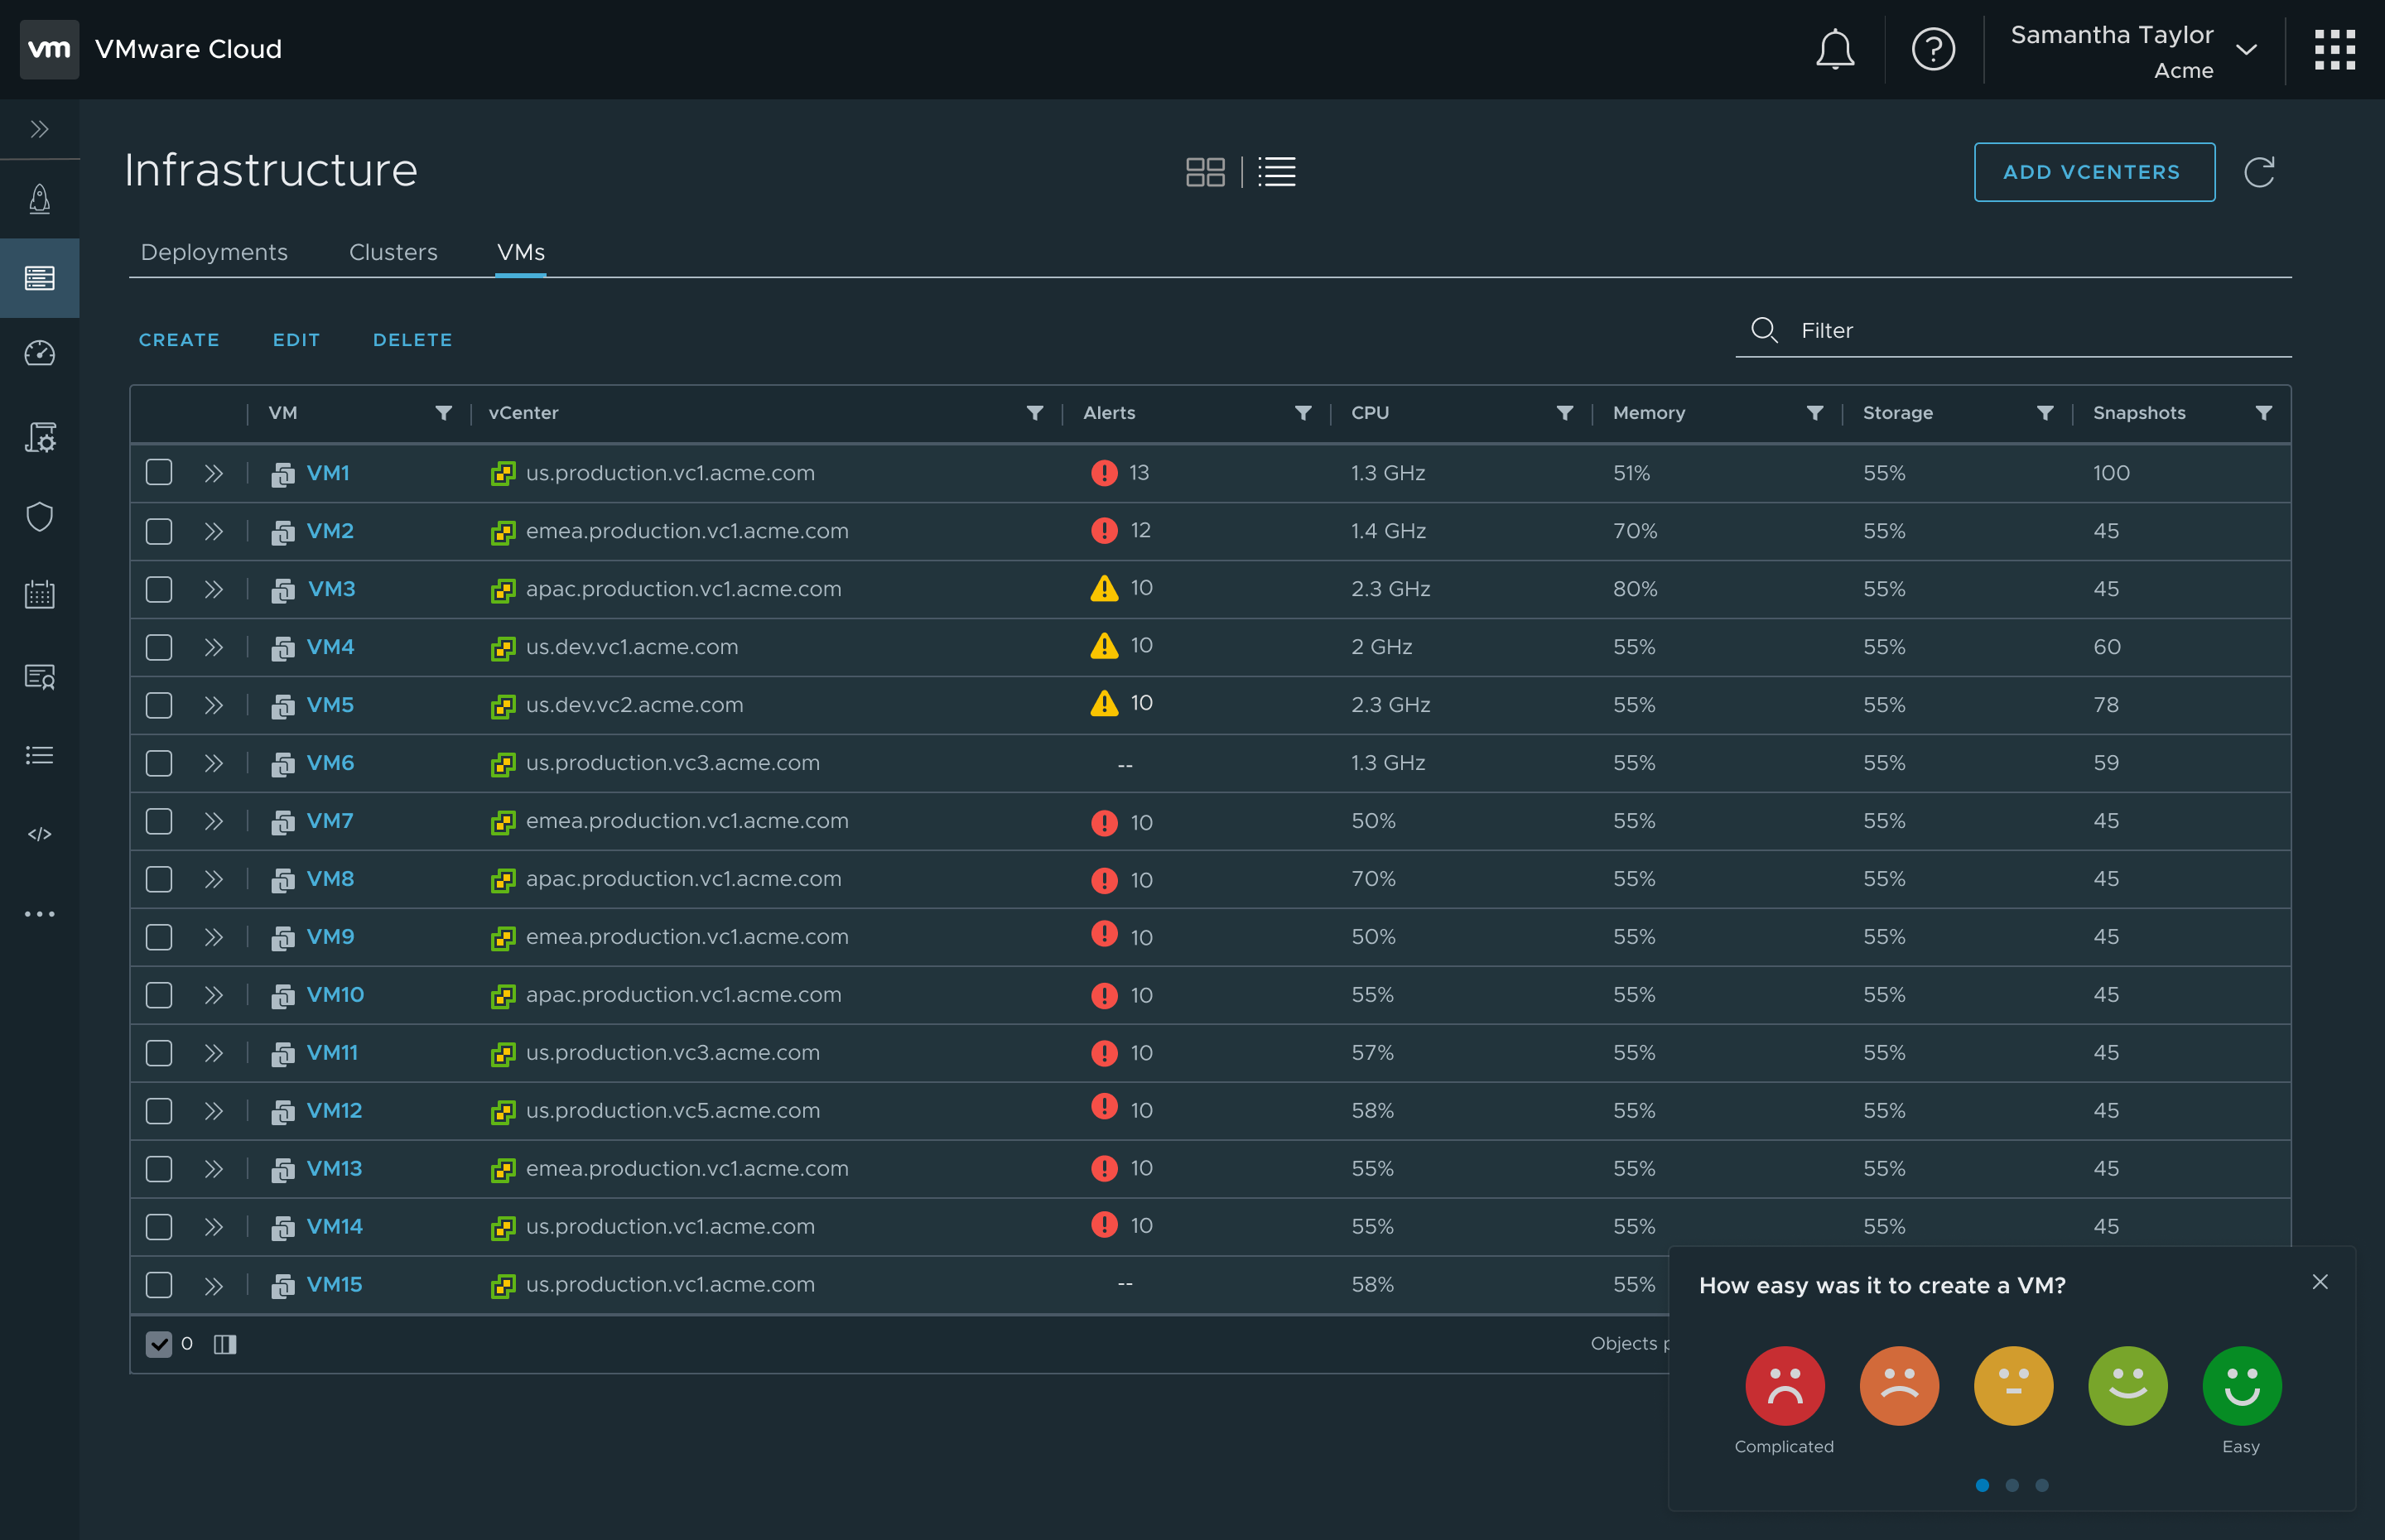
Task: Open the apps grid switcher
Action: [2334, 49]
